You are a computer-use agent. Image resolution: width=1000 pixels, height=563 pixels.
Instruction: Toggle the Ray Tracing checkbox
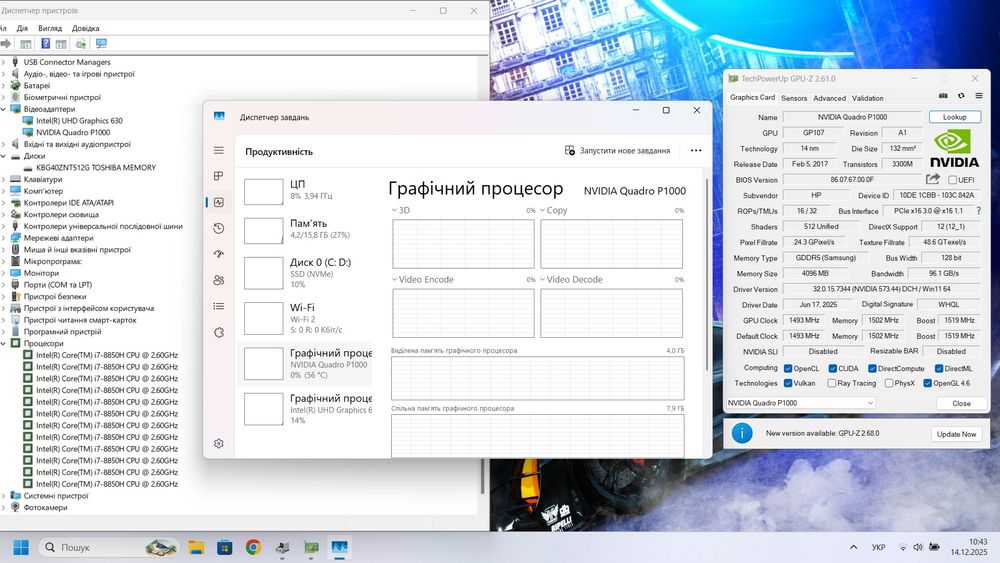click(831, 383)
